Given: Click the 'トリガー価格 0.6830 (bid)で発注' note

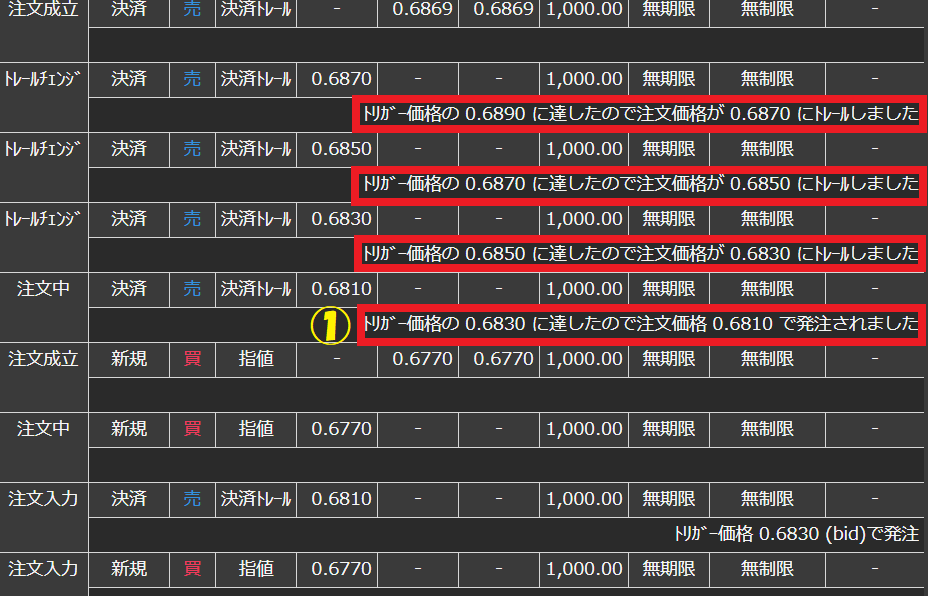Looking at the screenshot, I should (x=797, y=534).
